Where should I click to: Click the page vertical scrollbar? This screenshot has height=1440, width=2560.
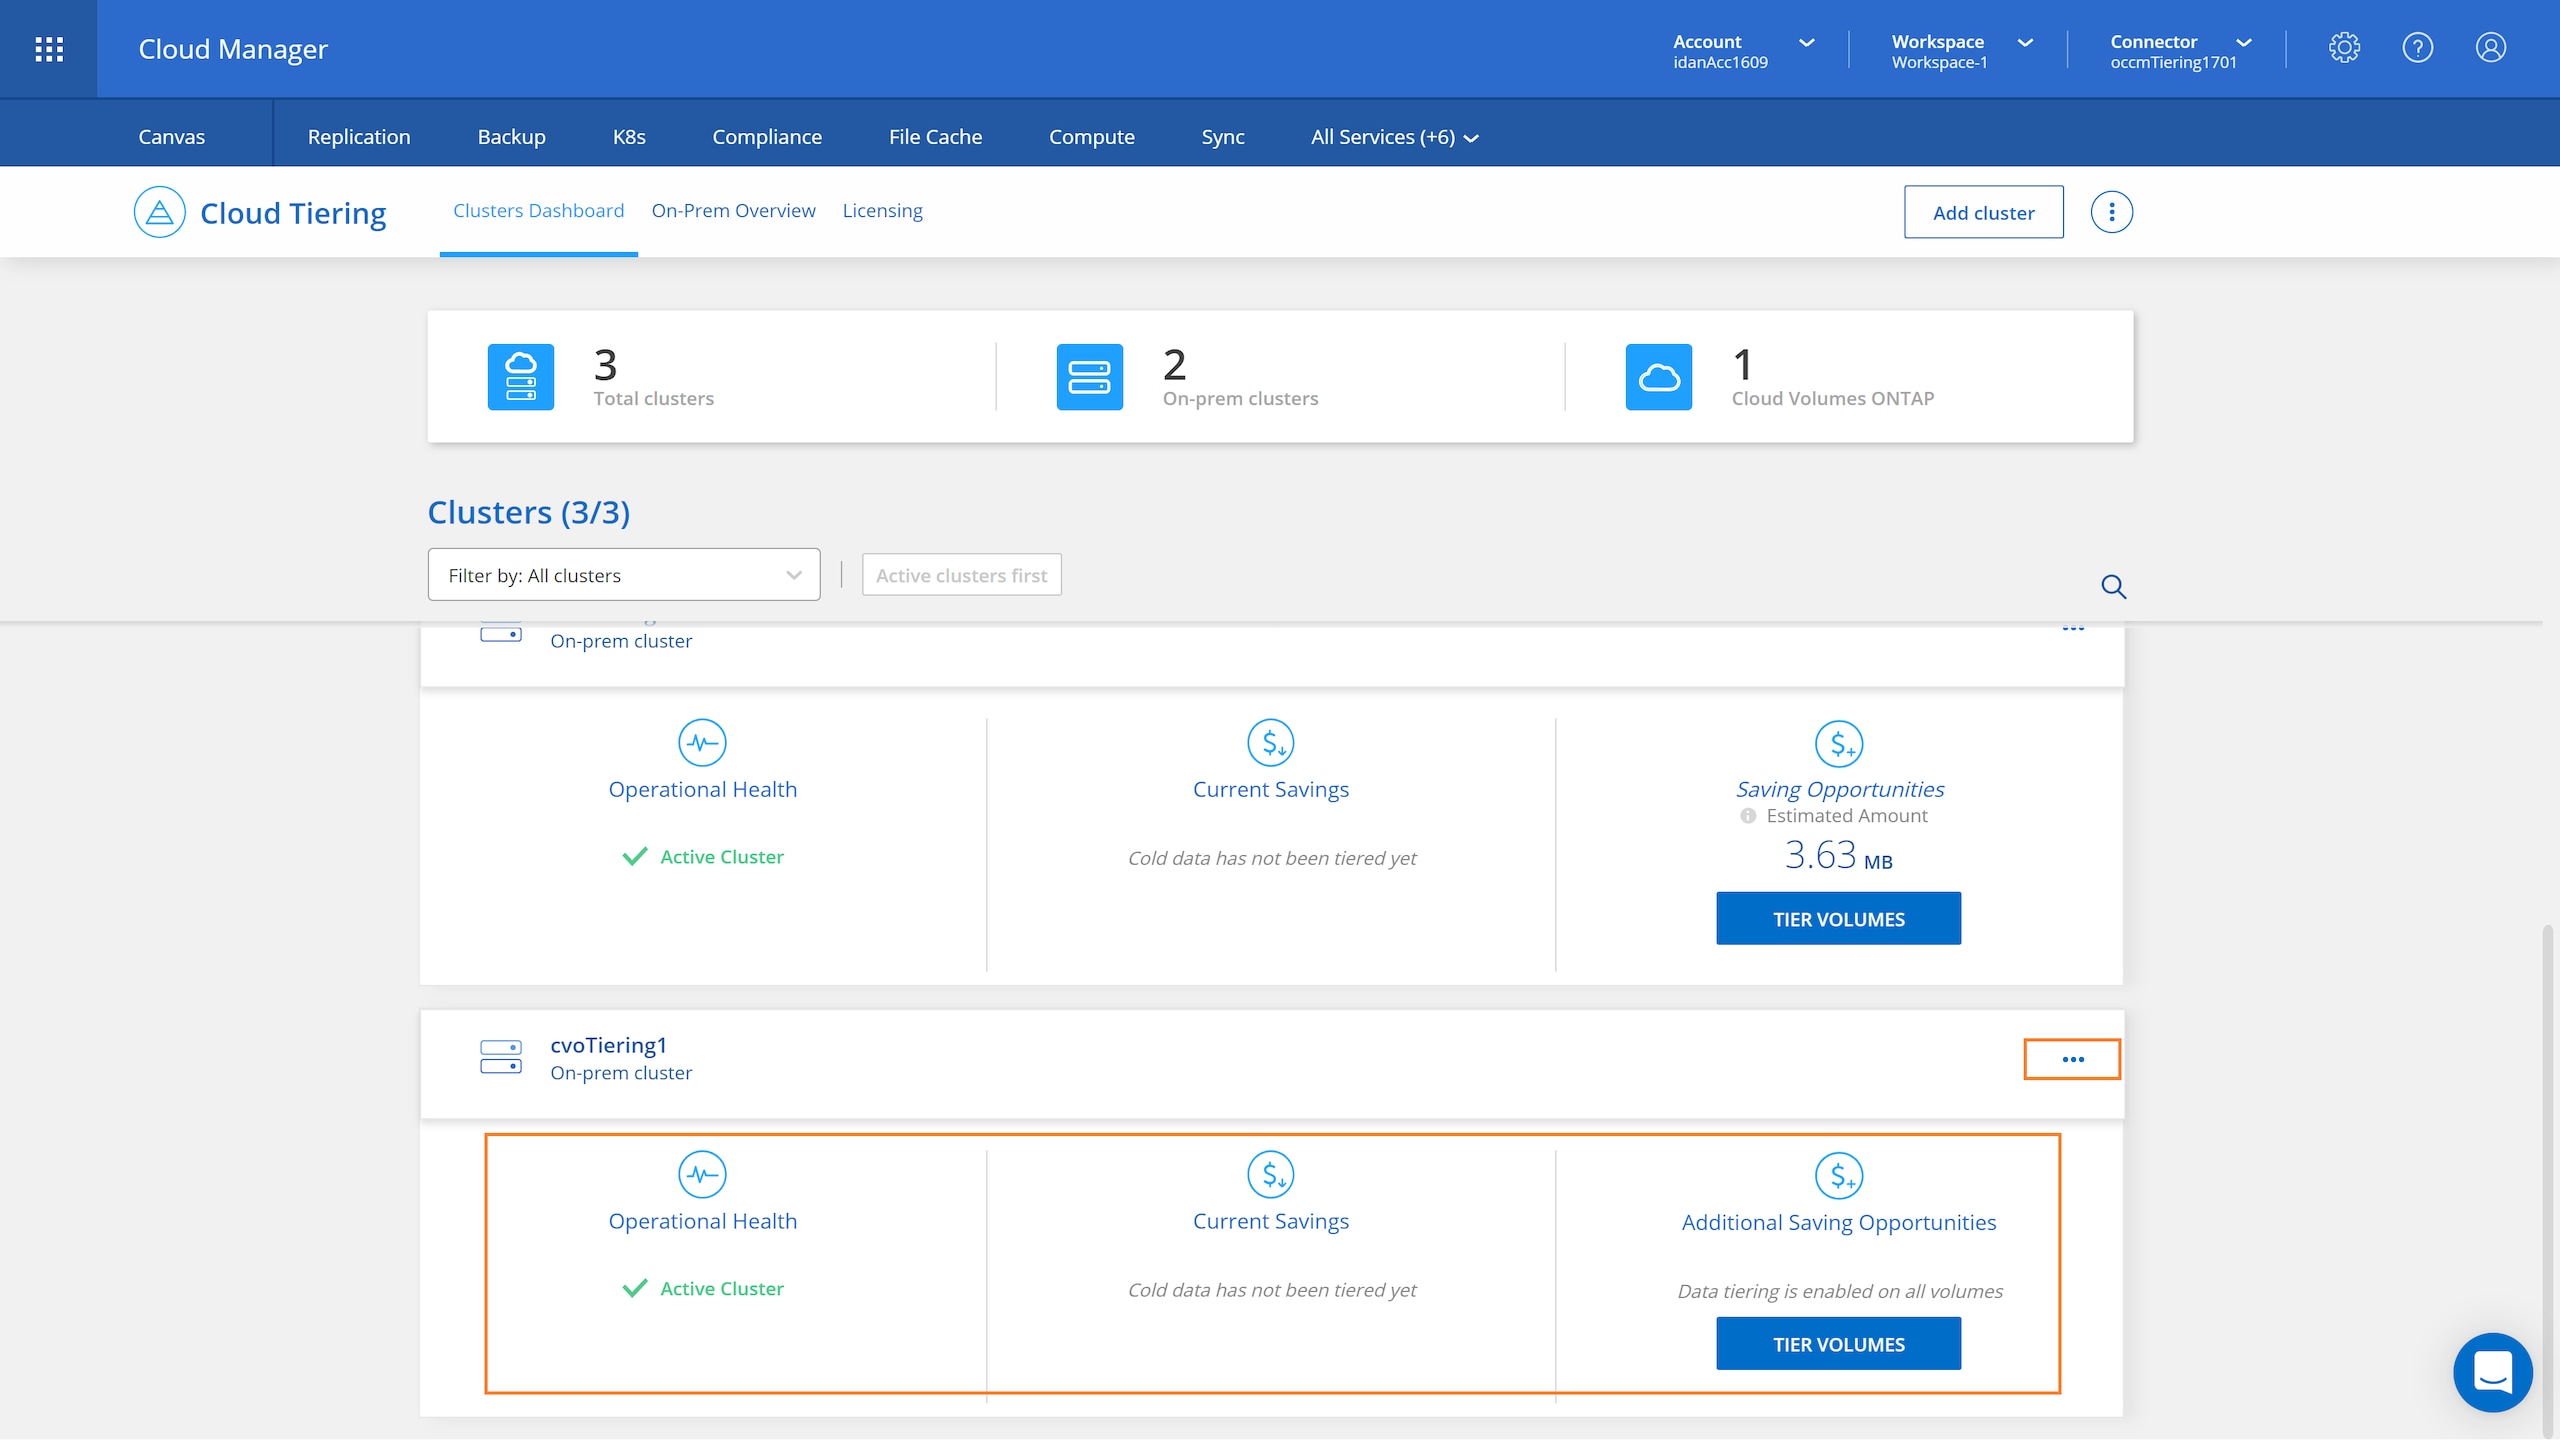(x=2547, y=1150)
